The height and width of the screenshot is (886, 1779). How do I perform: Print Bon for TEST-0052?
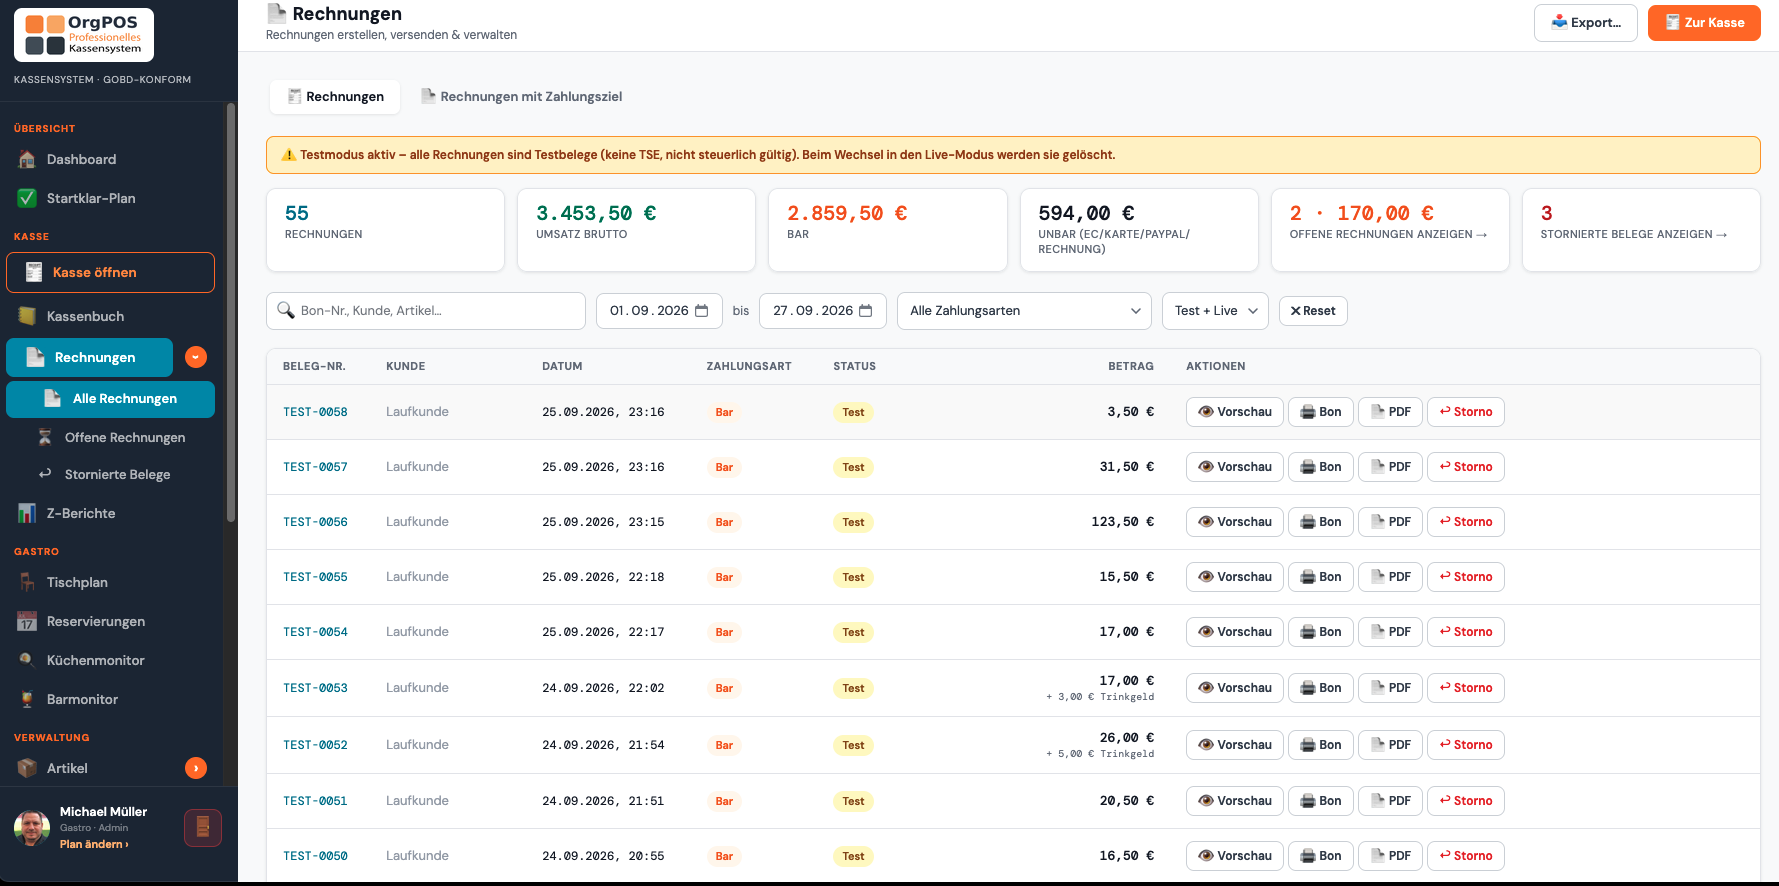tap(1321, 745)
